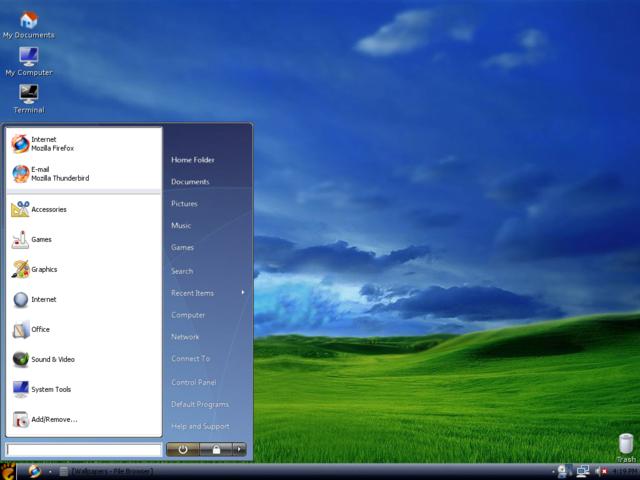The image size is (640, 480).
Task: Expand the arrow next to lock button
Action: (240, 449)
